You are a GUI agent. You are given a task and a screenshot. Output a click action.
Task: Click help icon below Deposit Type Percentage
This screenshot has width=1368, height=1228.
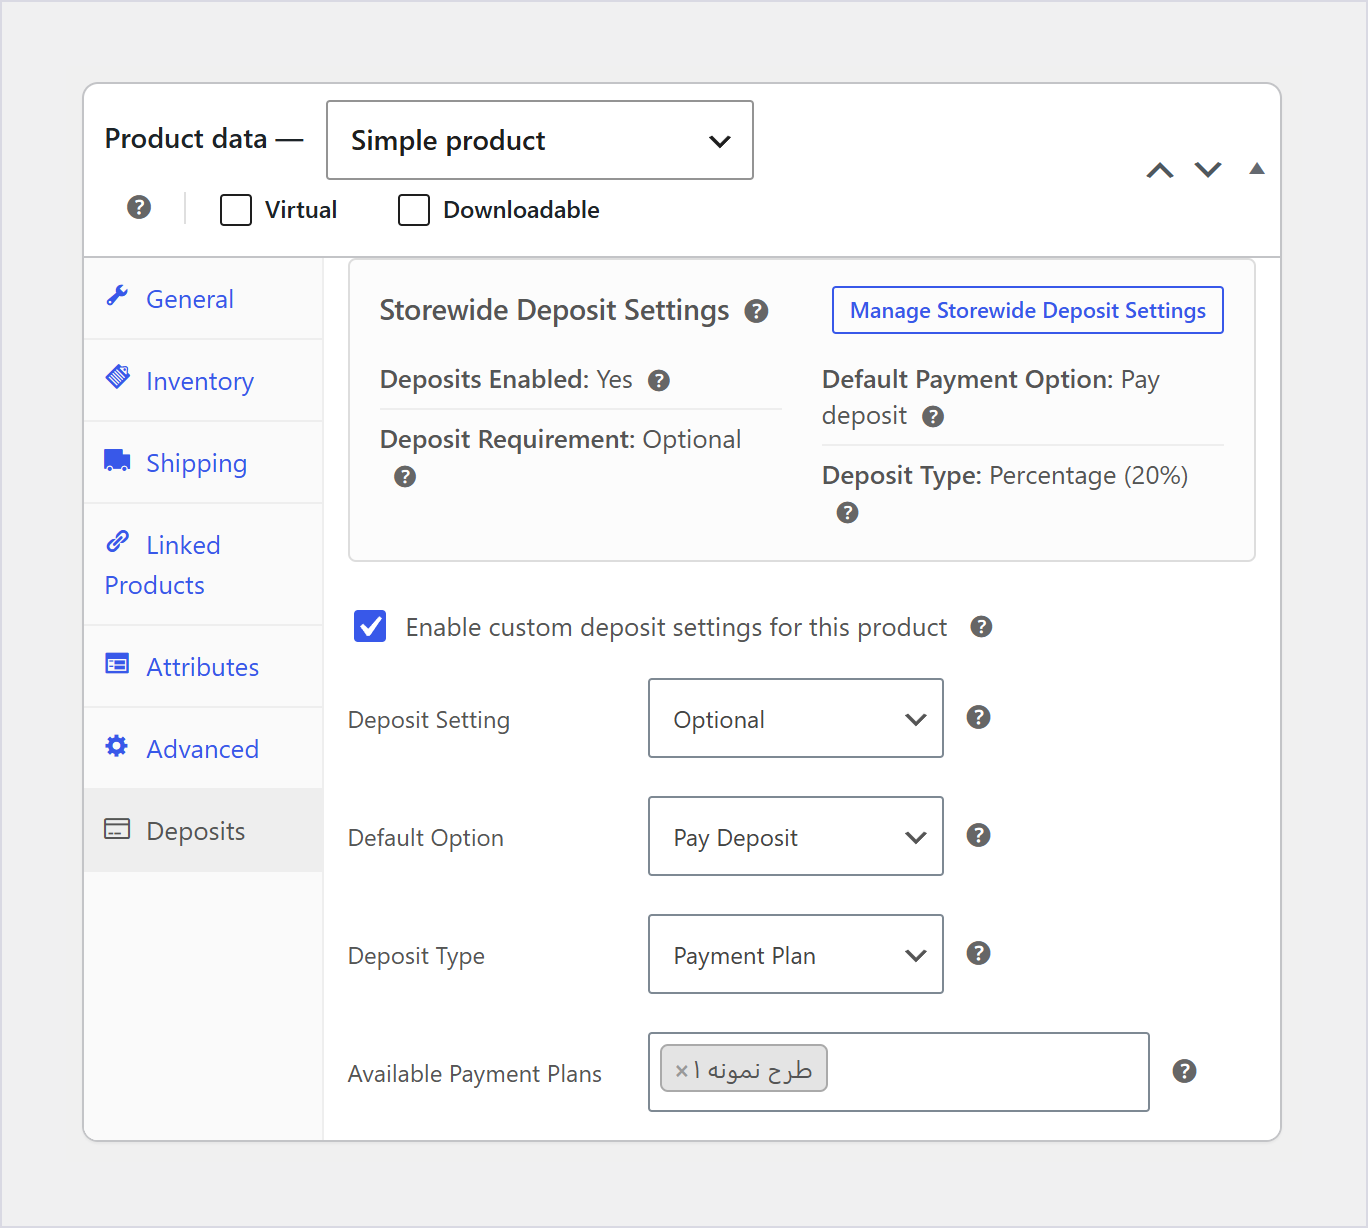click(847, 512)
